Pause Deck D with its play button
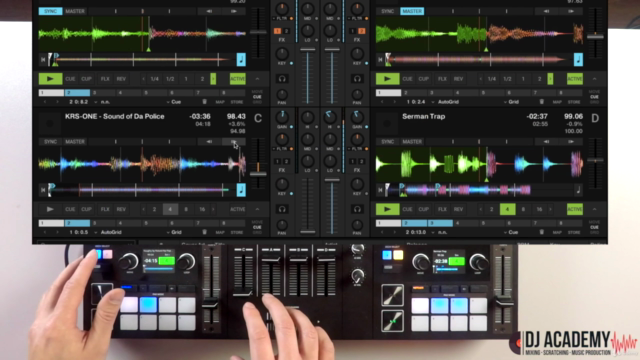Screen dimensions: 640x360 [387, 209]
